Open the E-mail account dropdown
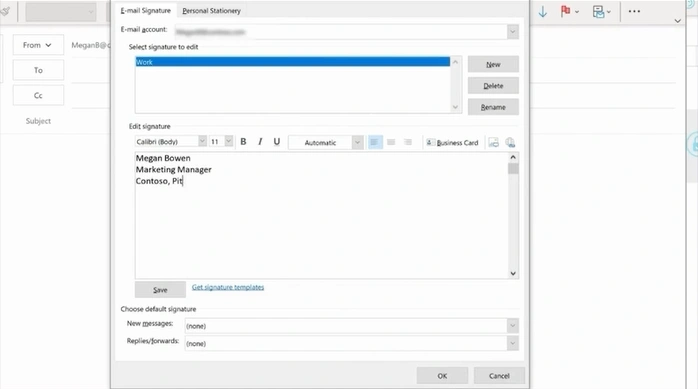The height and width of the screenshot is (389, 698). (513, 32)
